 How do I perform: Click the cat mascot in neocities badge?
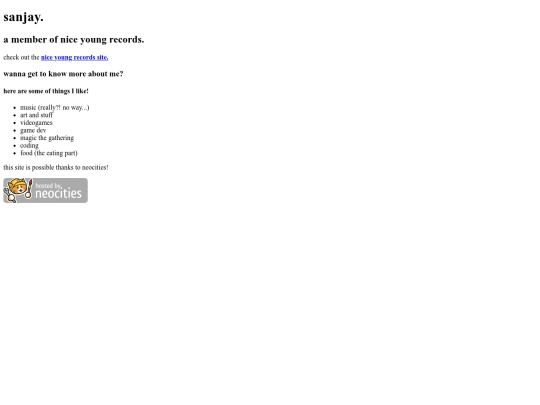click(x=17, y=190)
